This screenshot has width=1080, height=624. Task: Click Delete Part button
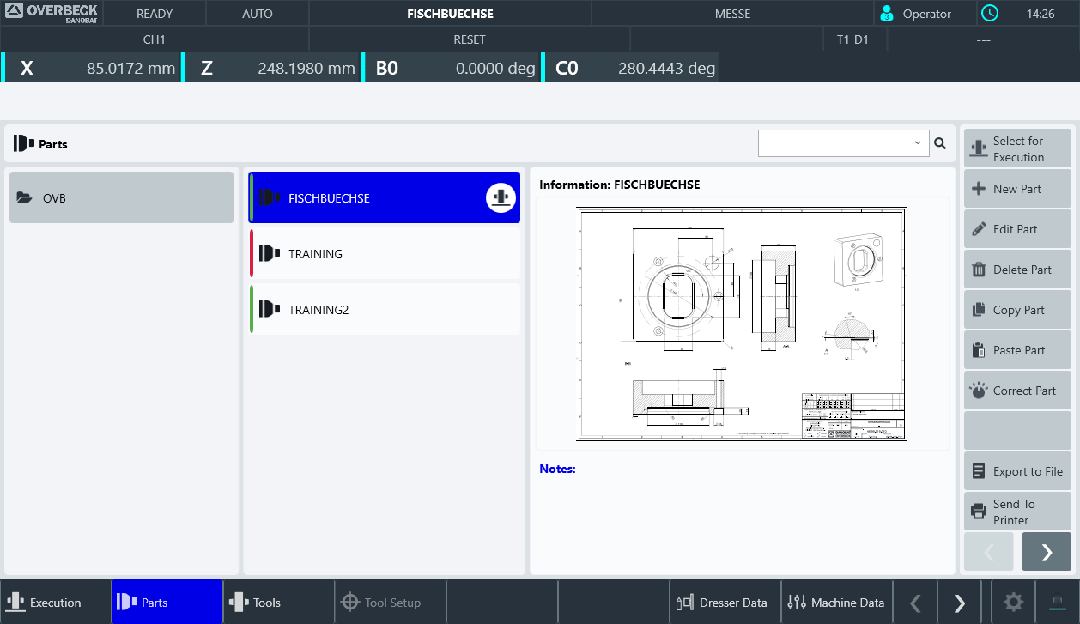(x=1017, y=269)
